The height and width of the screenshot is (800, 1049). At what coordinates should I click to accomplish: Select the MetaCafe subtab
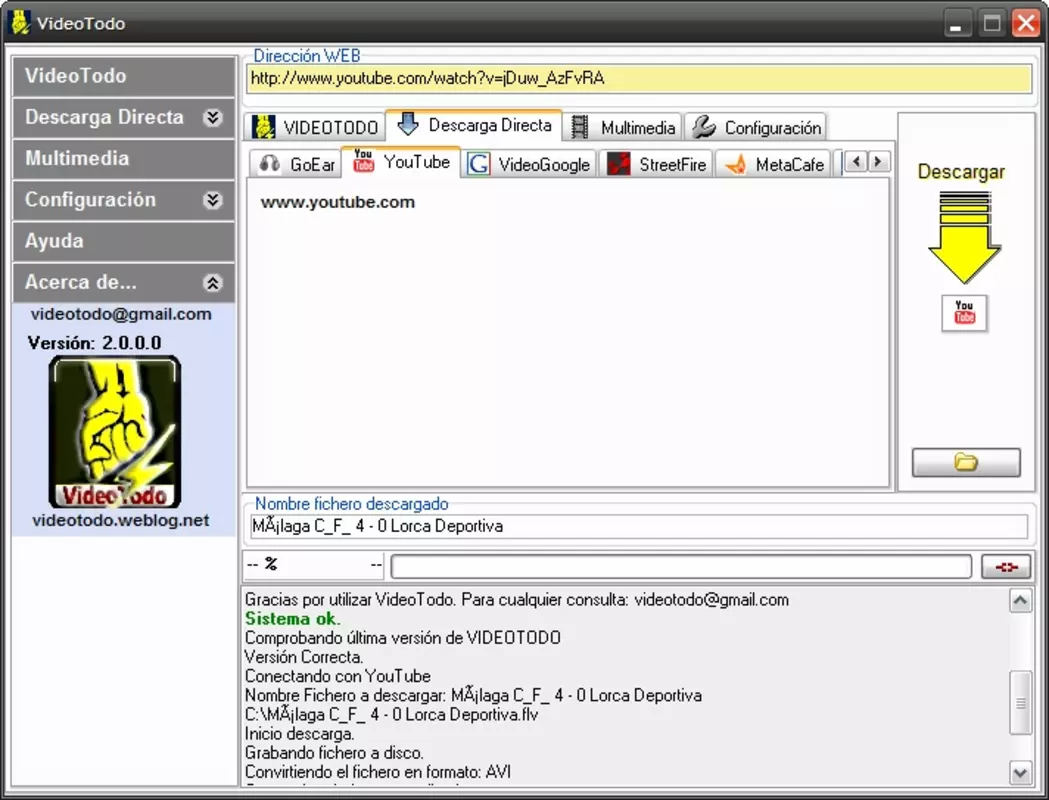point(773,164)
